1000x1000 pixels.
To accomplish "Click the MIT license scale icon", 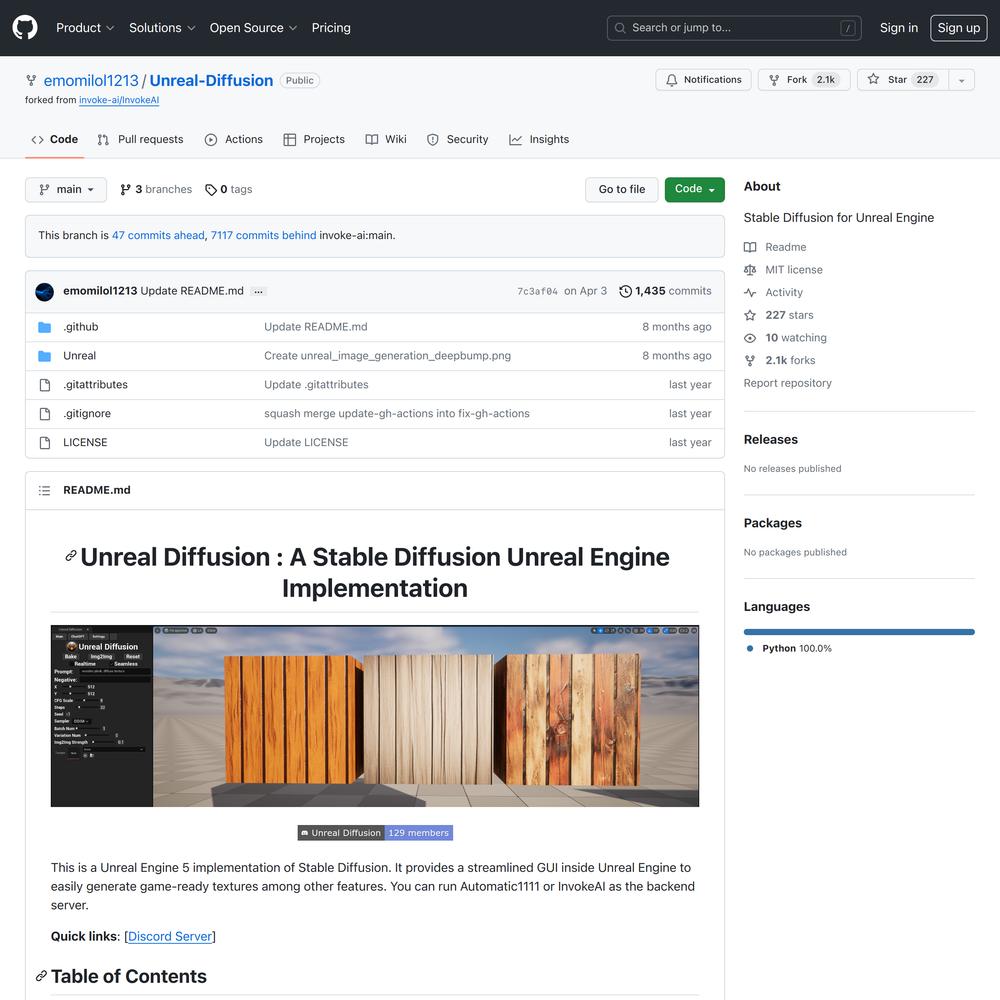I will pyautogui.click(x=750, y=270).
